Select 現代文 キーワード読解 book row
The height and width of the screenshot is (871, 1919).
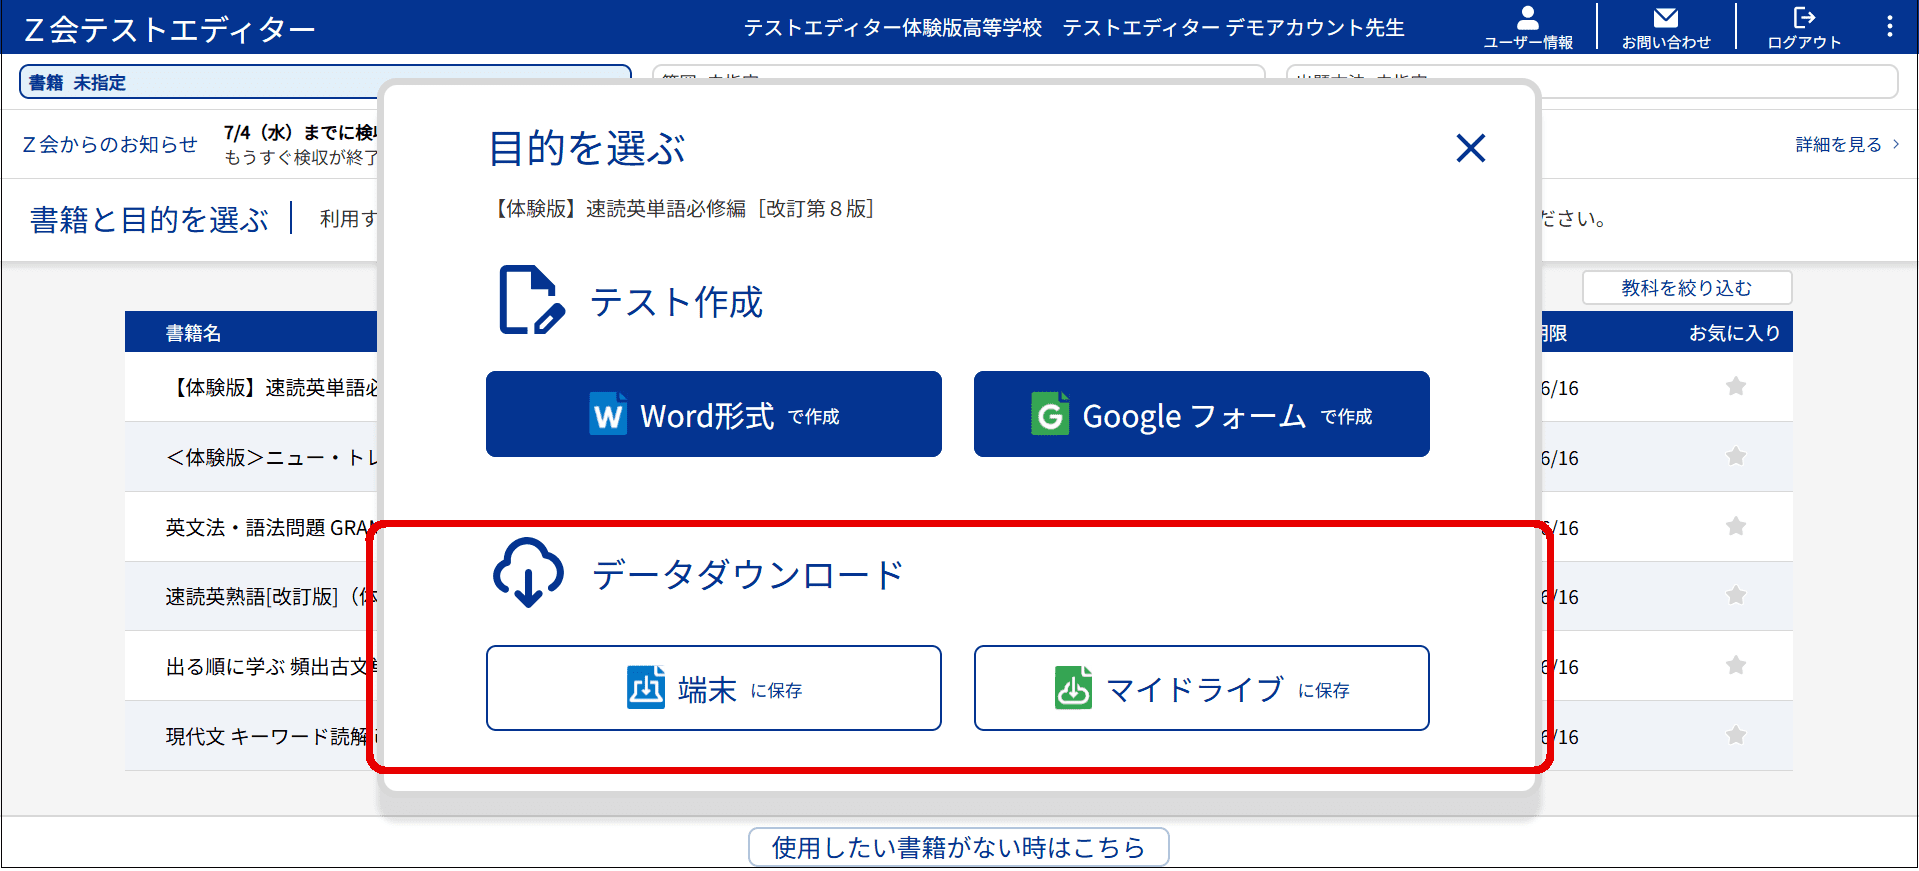point(266,737)
